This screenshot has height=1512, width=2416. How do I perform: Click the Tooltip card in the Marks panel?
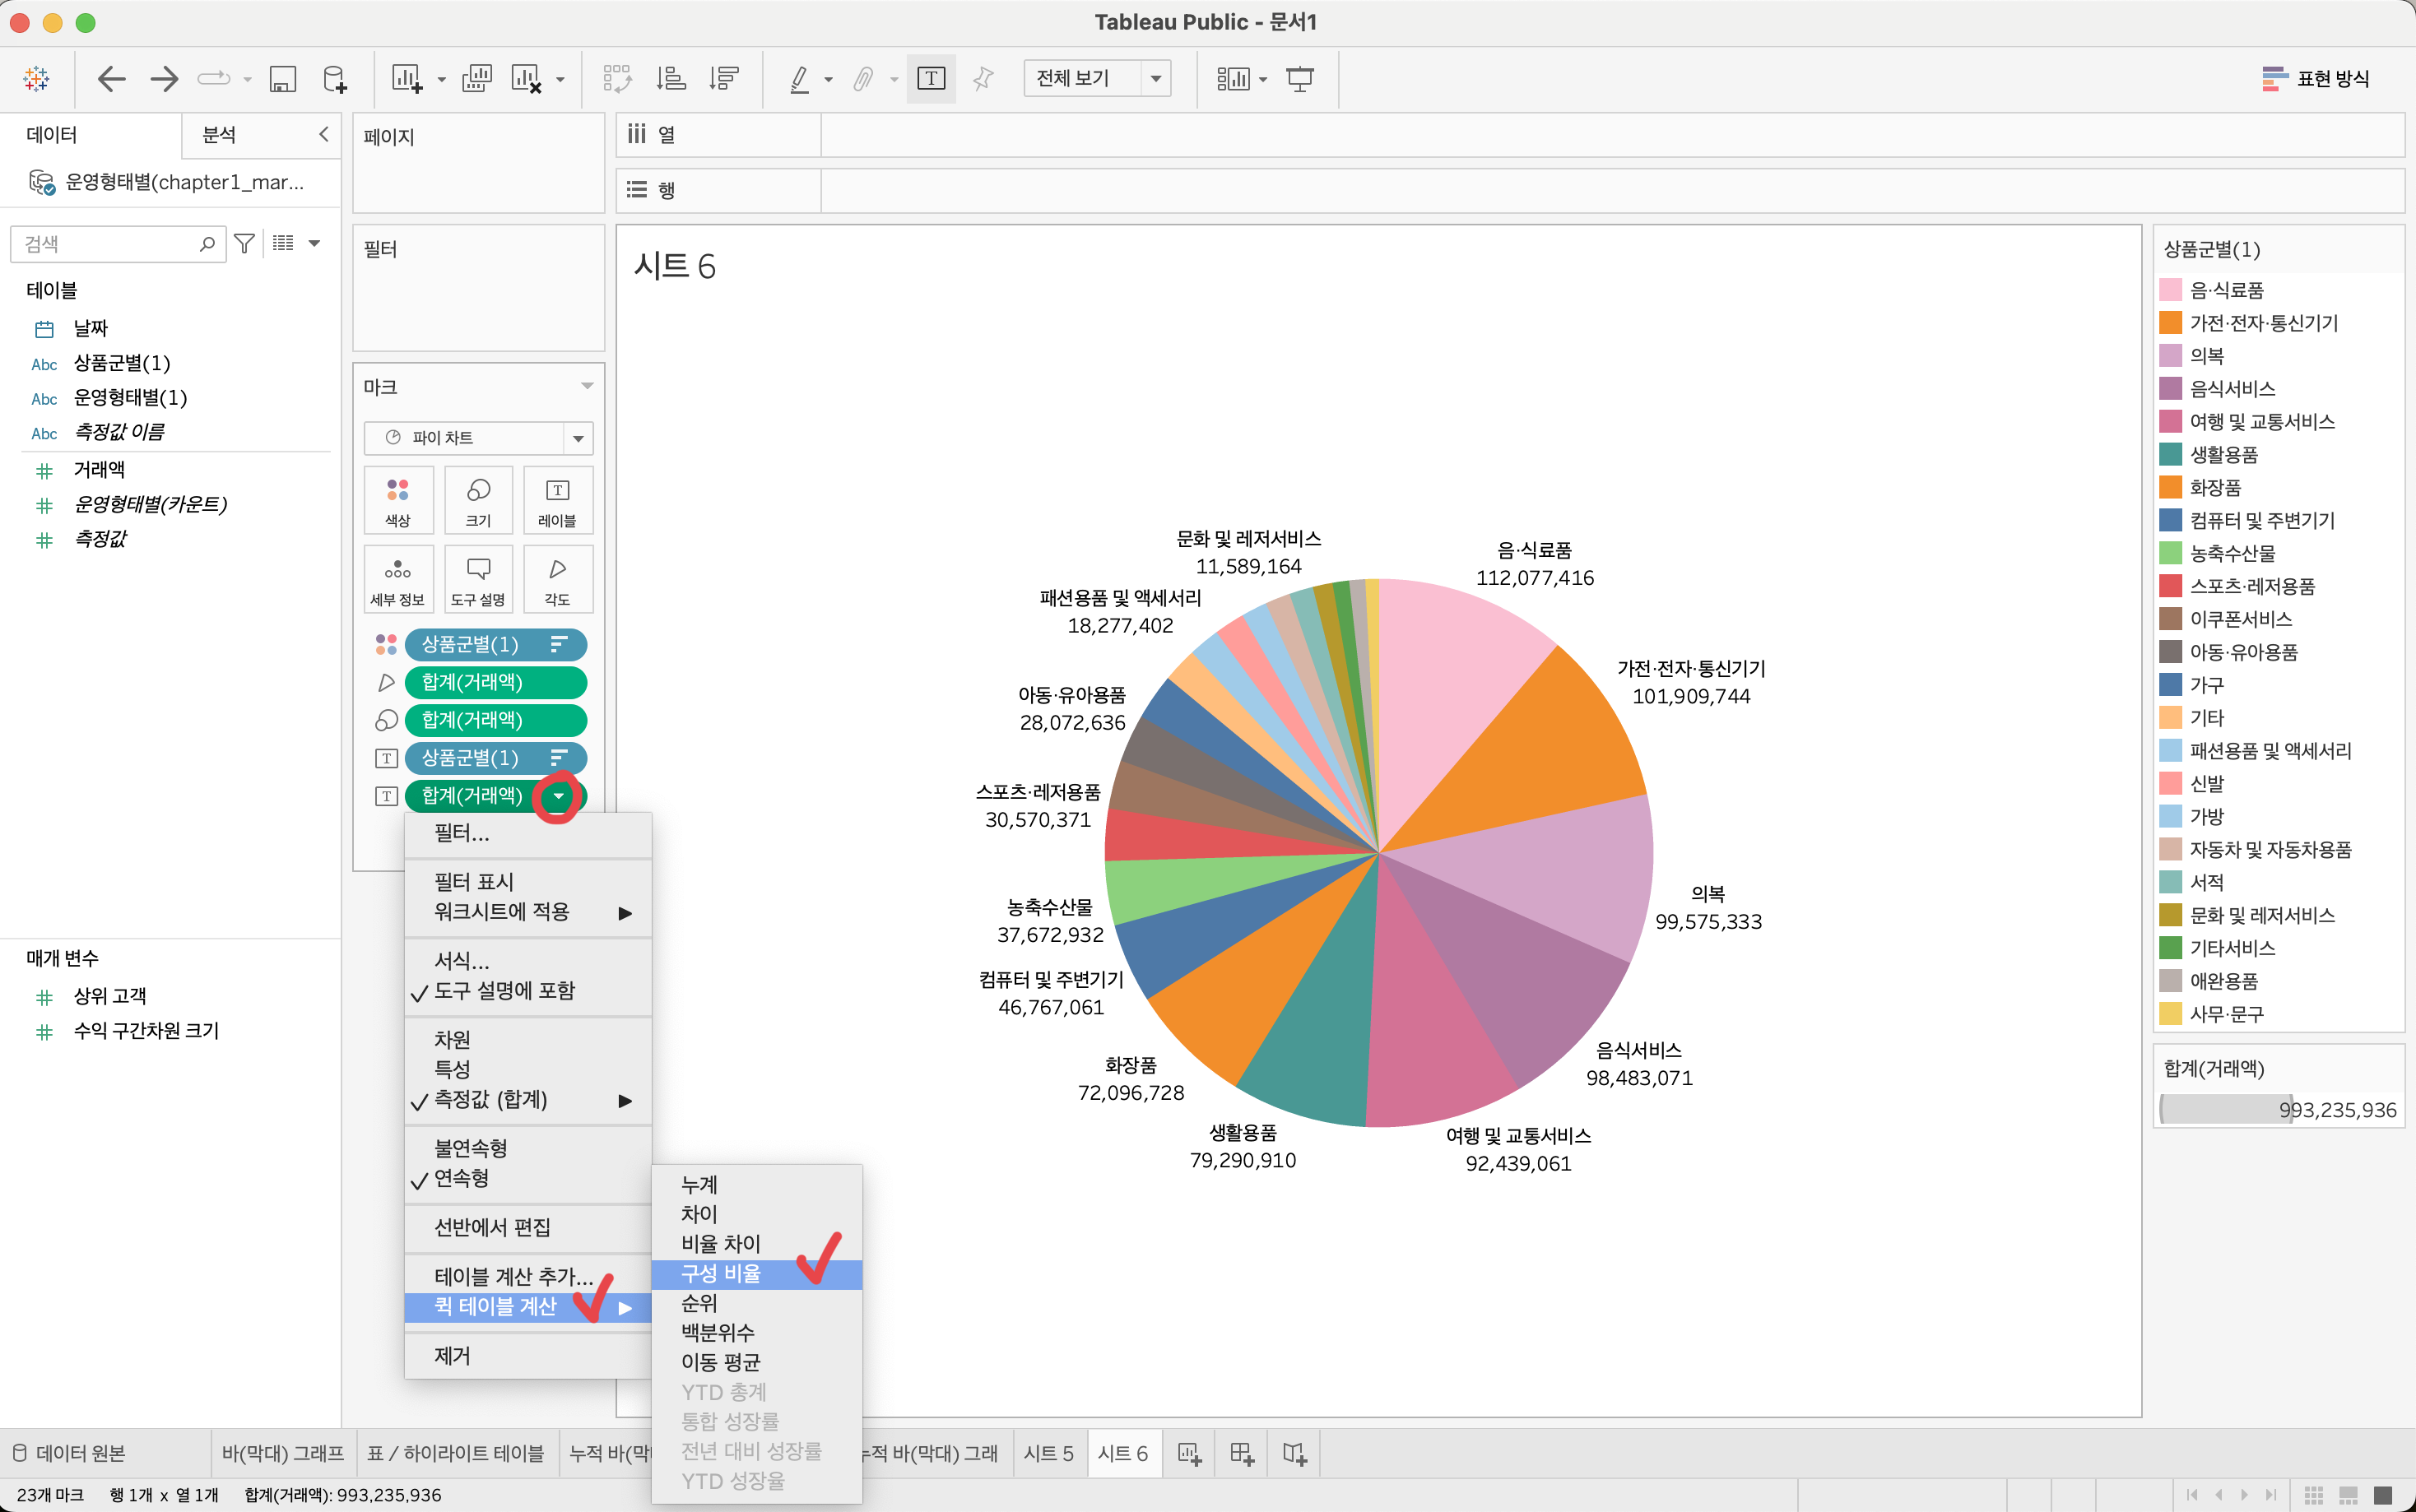[478, 579]
